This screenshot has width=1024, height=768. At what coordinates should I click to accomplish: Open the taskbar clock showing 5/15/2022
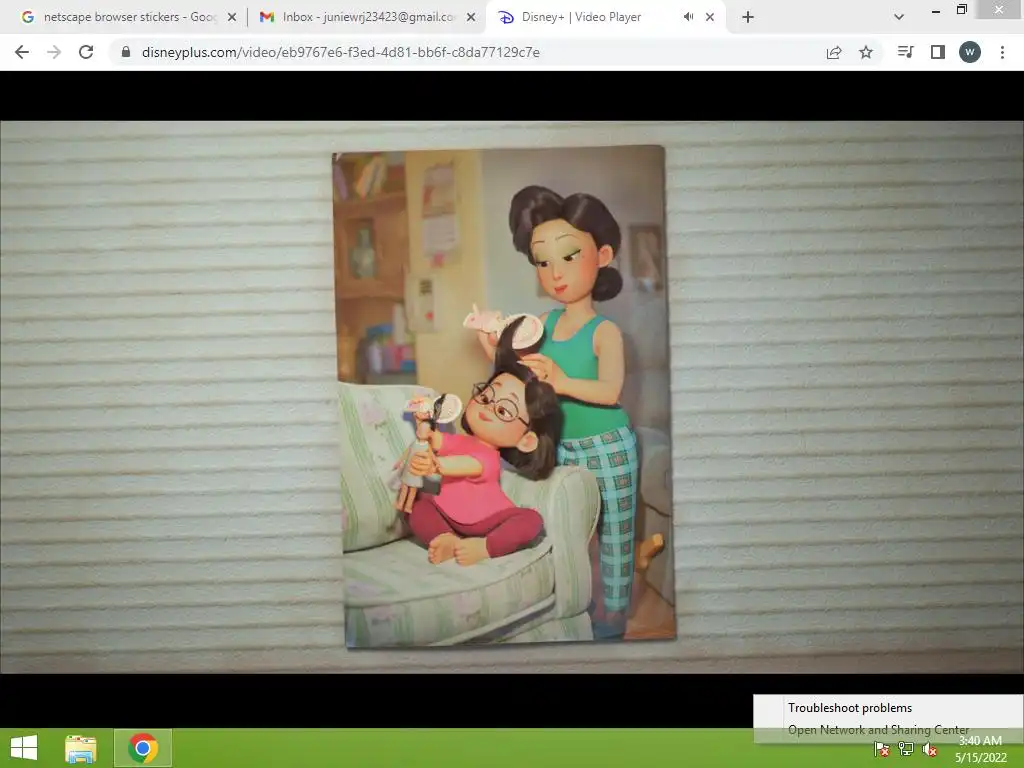coord(980,749)
